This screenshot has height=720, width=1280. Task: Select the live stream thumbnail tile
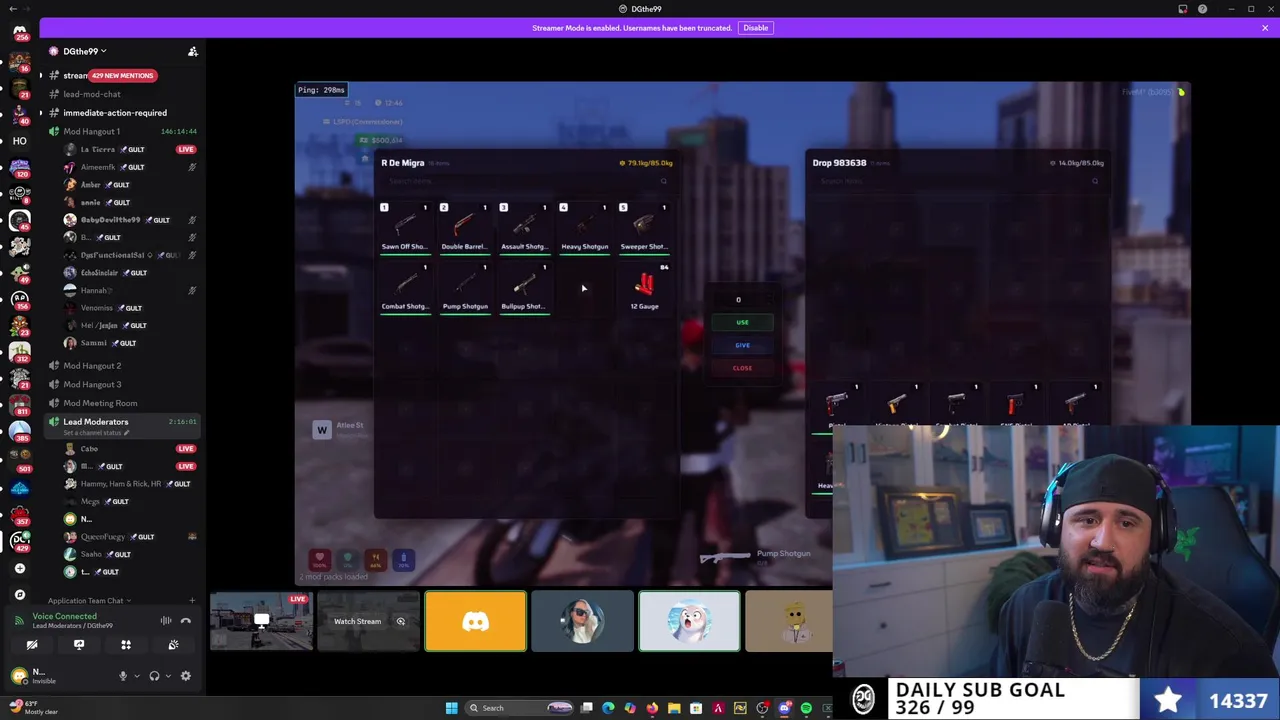(x=261, y=621)
